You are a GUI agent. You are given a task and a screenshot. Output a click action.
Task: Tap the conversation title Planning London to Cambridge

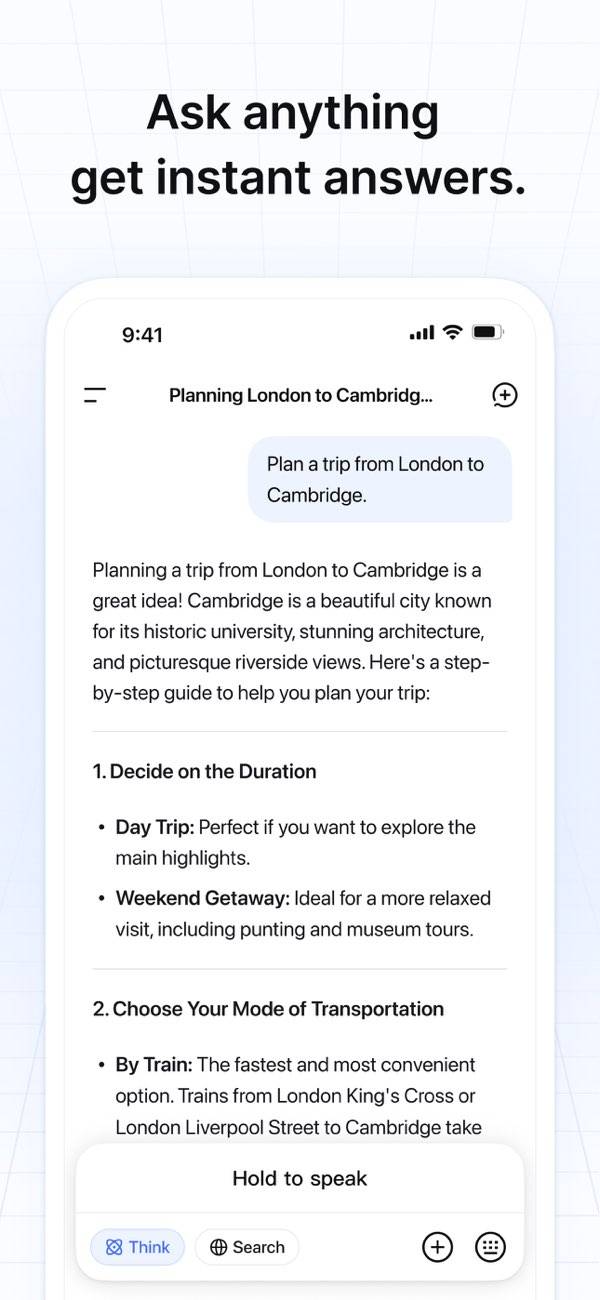click(x=300, y=395)
